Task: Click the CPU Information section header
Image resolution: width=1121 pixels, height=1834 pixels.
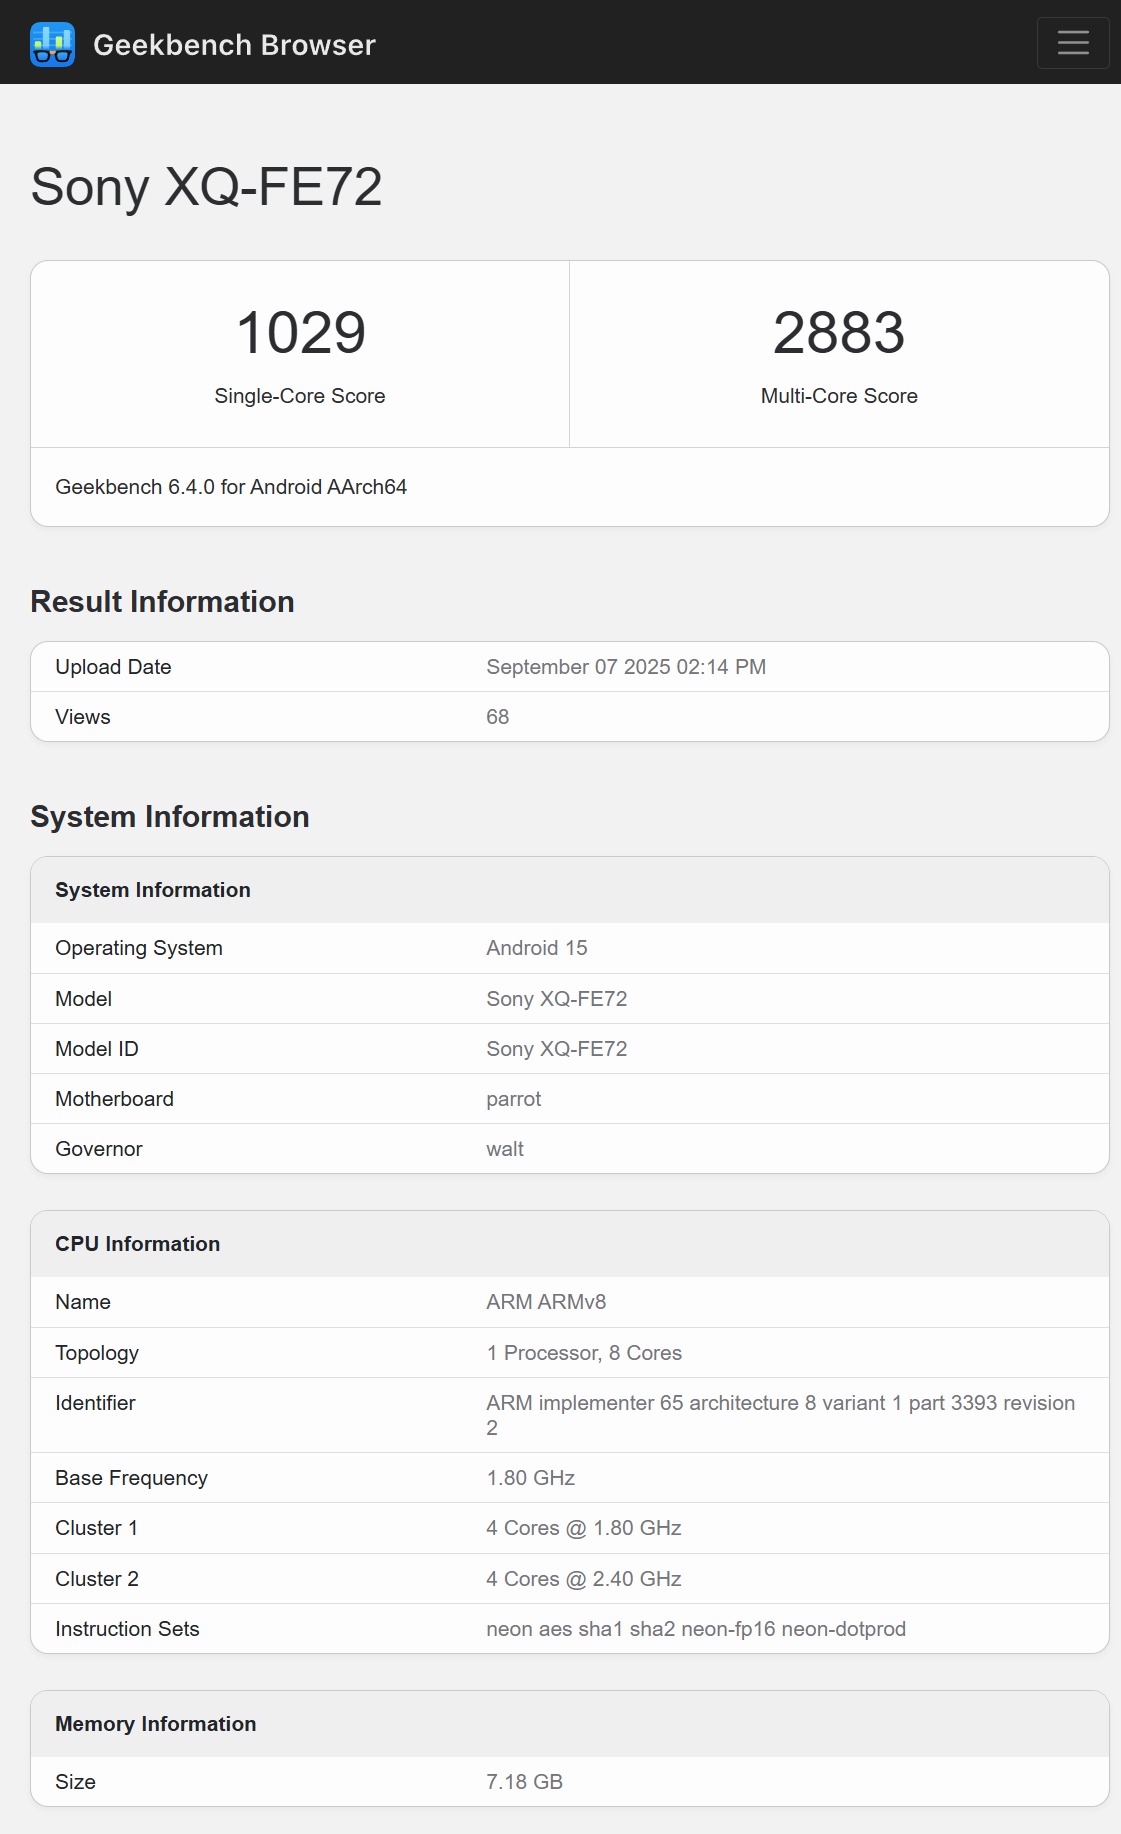Action: tap(137, 1244)
